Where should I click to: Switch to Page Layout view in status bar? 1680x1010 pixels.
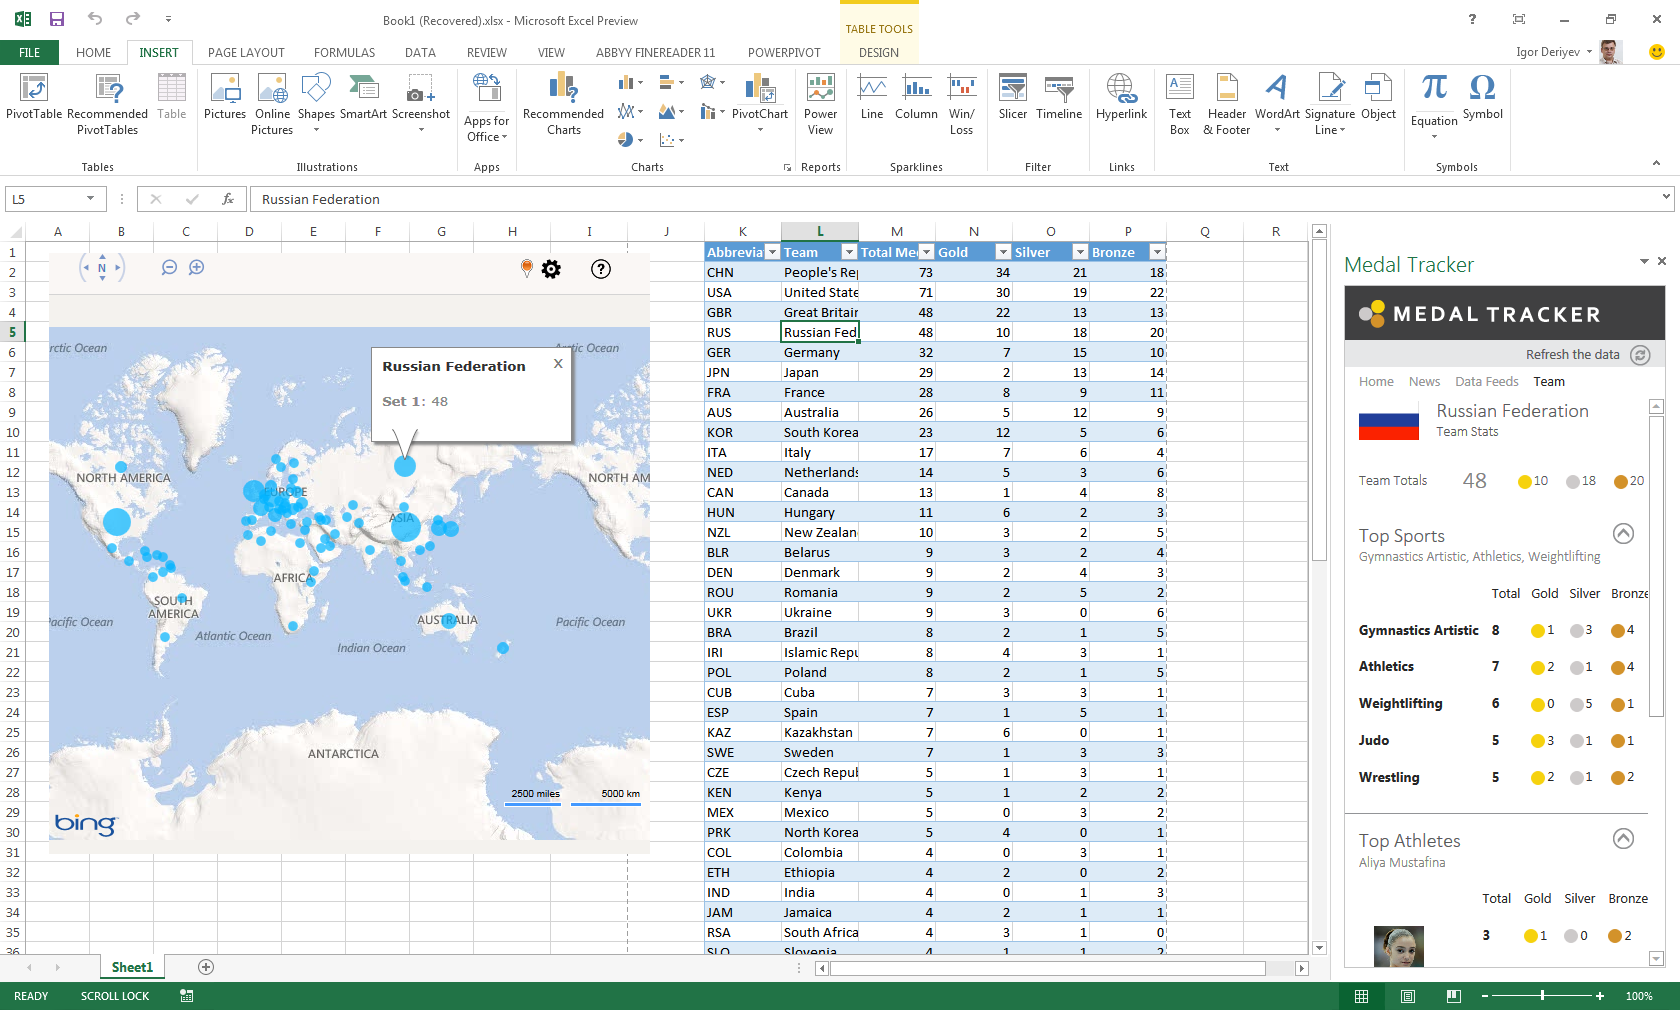1408,996
